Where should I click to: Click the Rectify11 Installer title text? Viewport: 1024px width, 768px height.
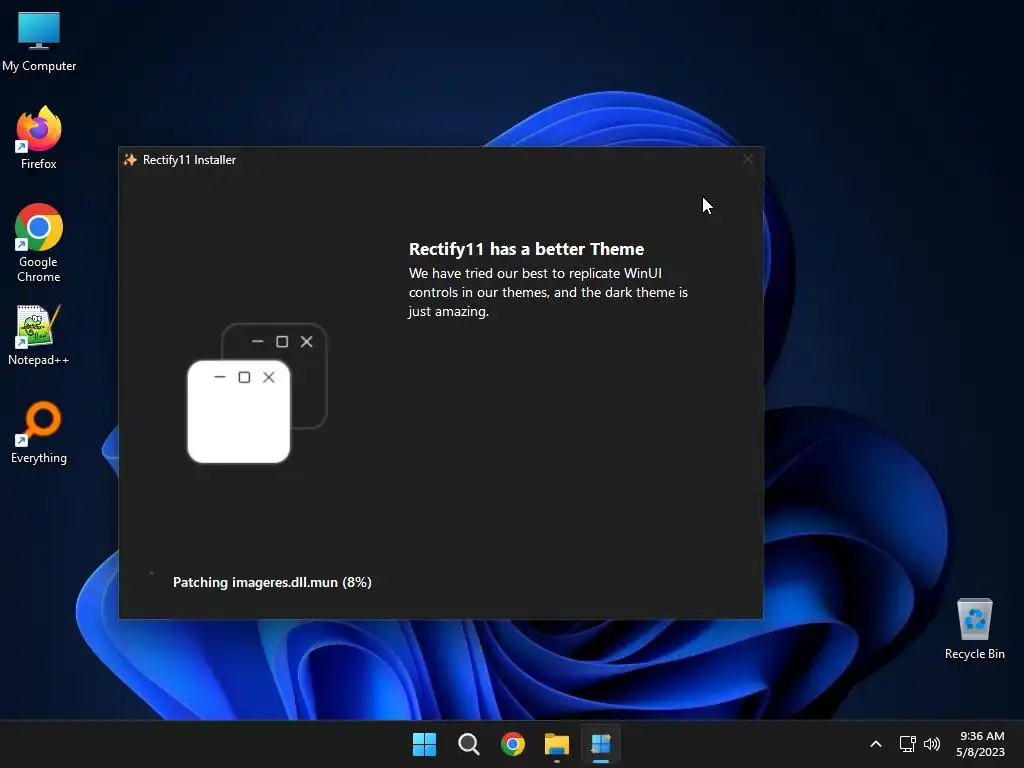189,160
